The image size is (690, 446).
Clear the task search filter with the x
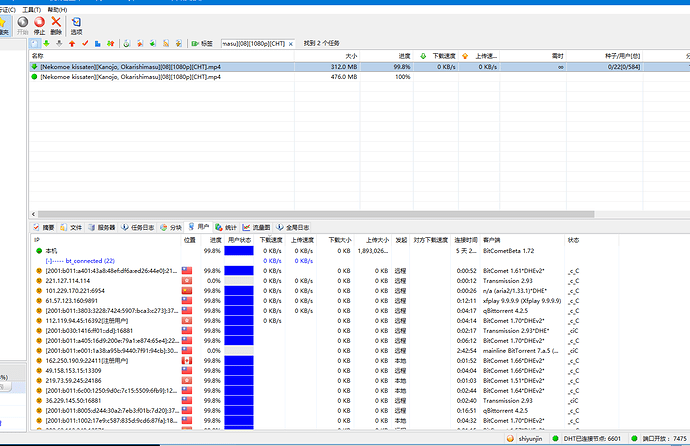(290, 44)
